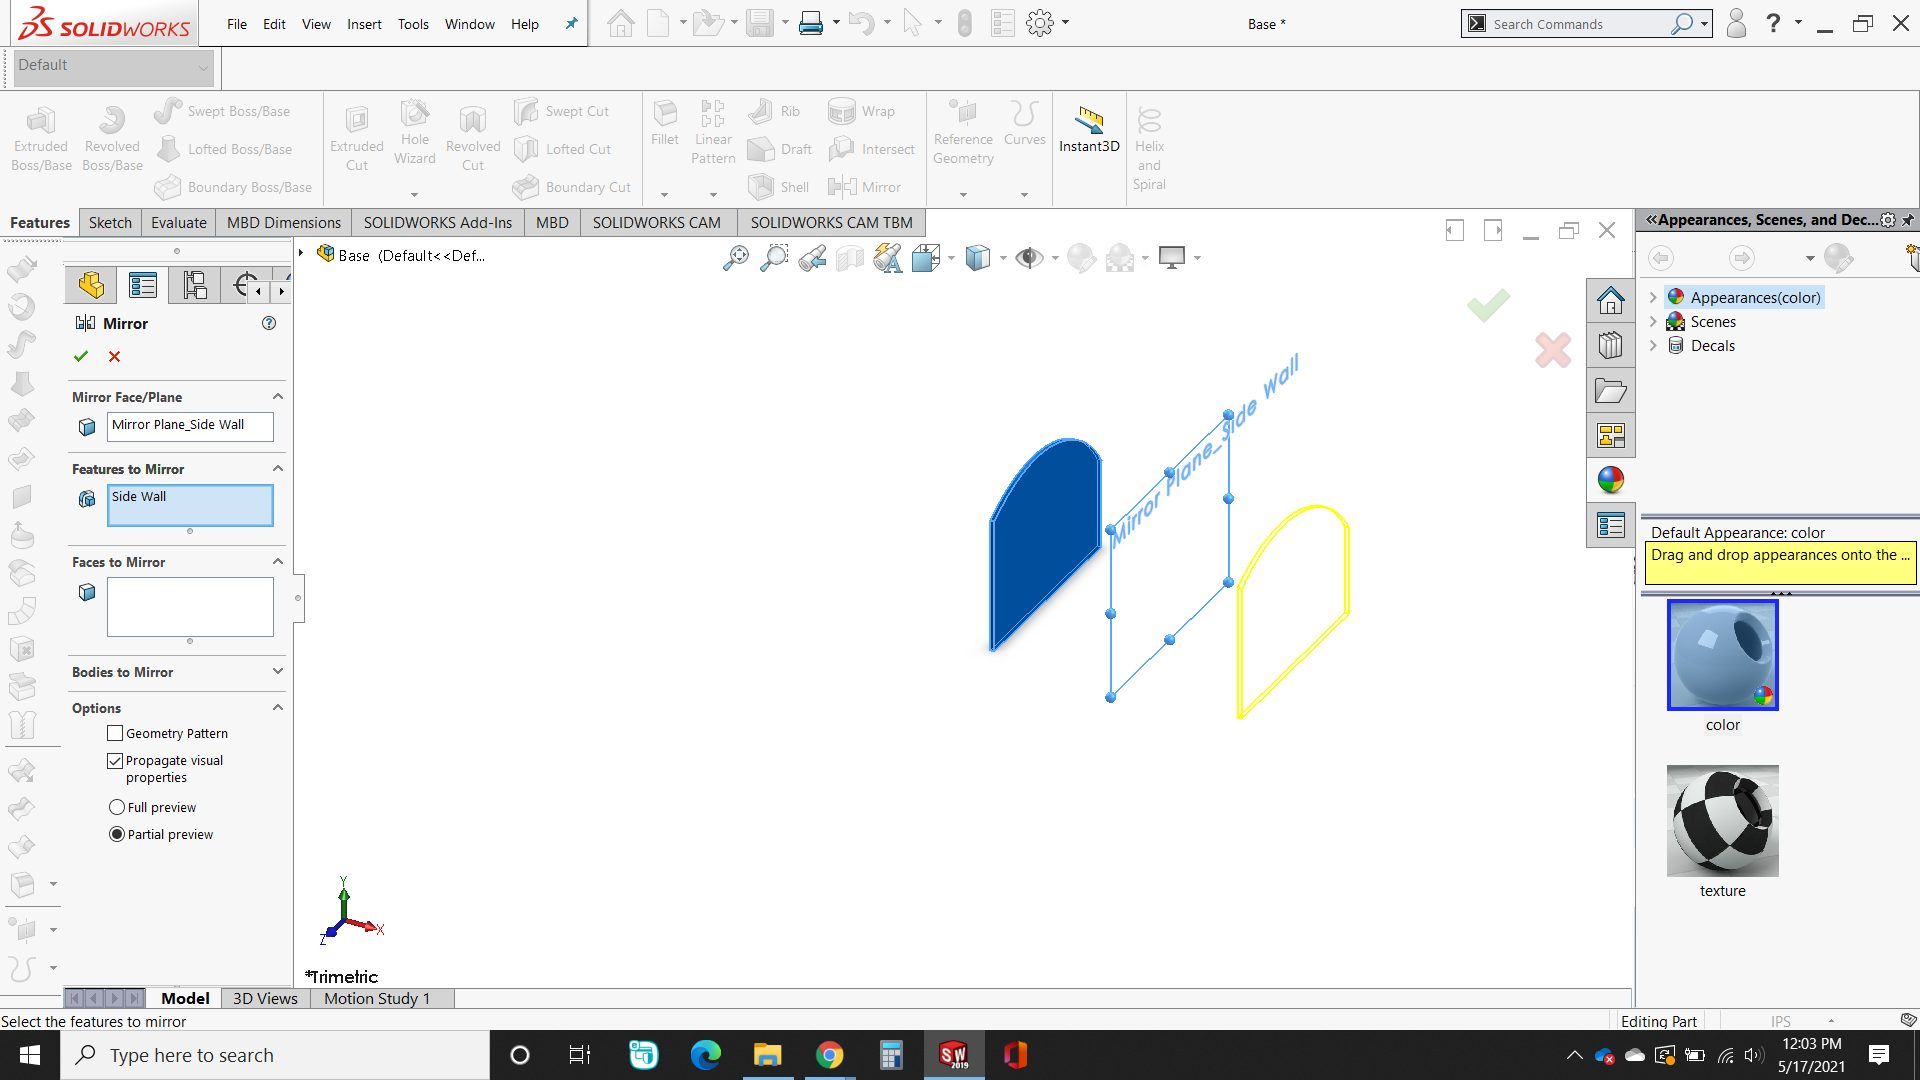The width and height of the screenshot is (1920, 1080).
Task: Collapse the Mirror Face/Plane section
Action: tap(278, 397)
